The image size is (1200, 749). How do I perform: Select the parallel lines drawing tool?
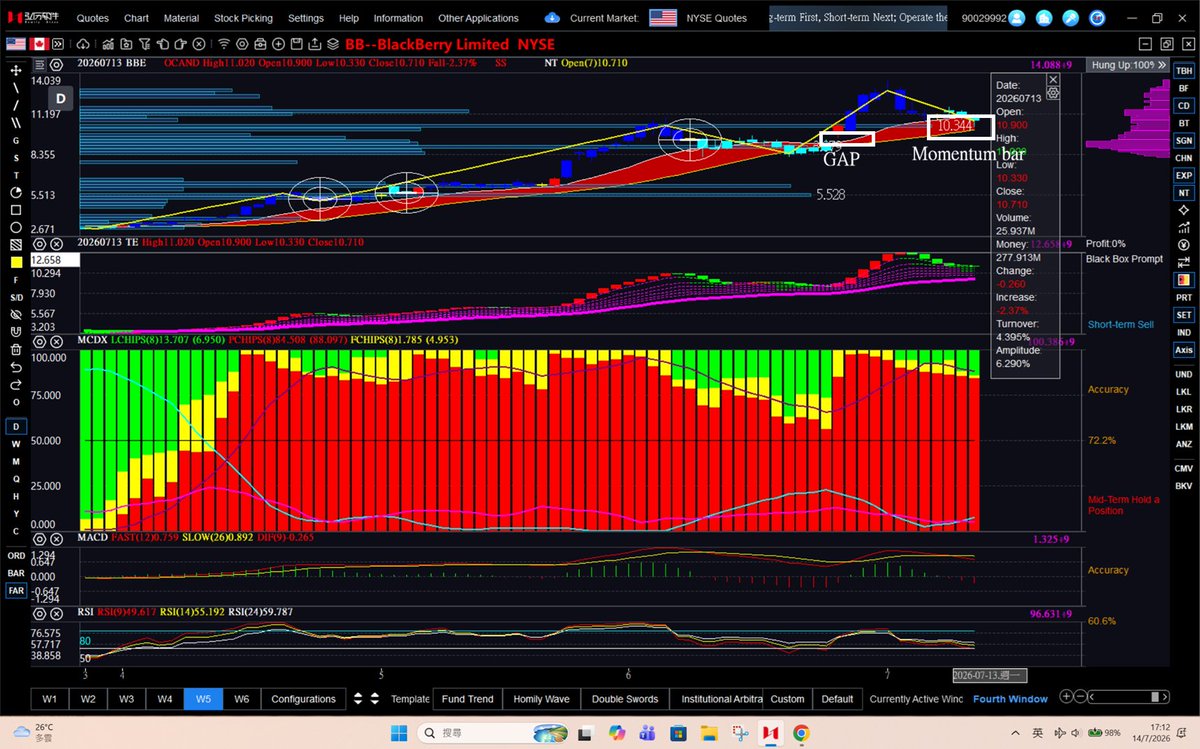coord(16,123)
